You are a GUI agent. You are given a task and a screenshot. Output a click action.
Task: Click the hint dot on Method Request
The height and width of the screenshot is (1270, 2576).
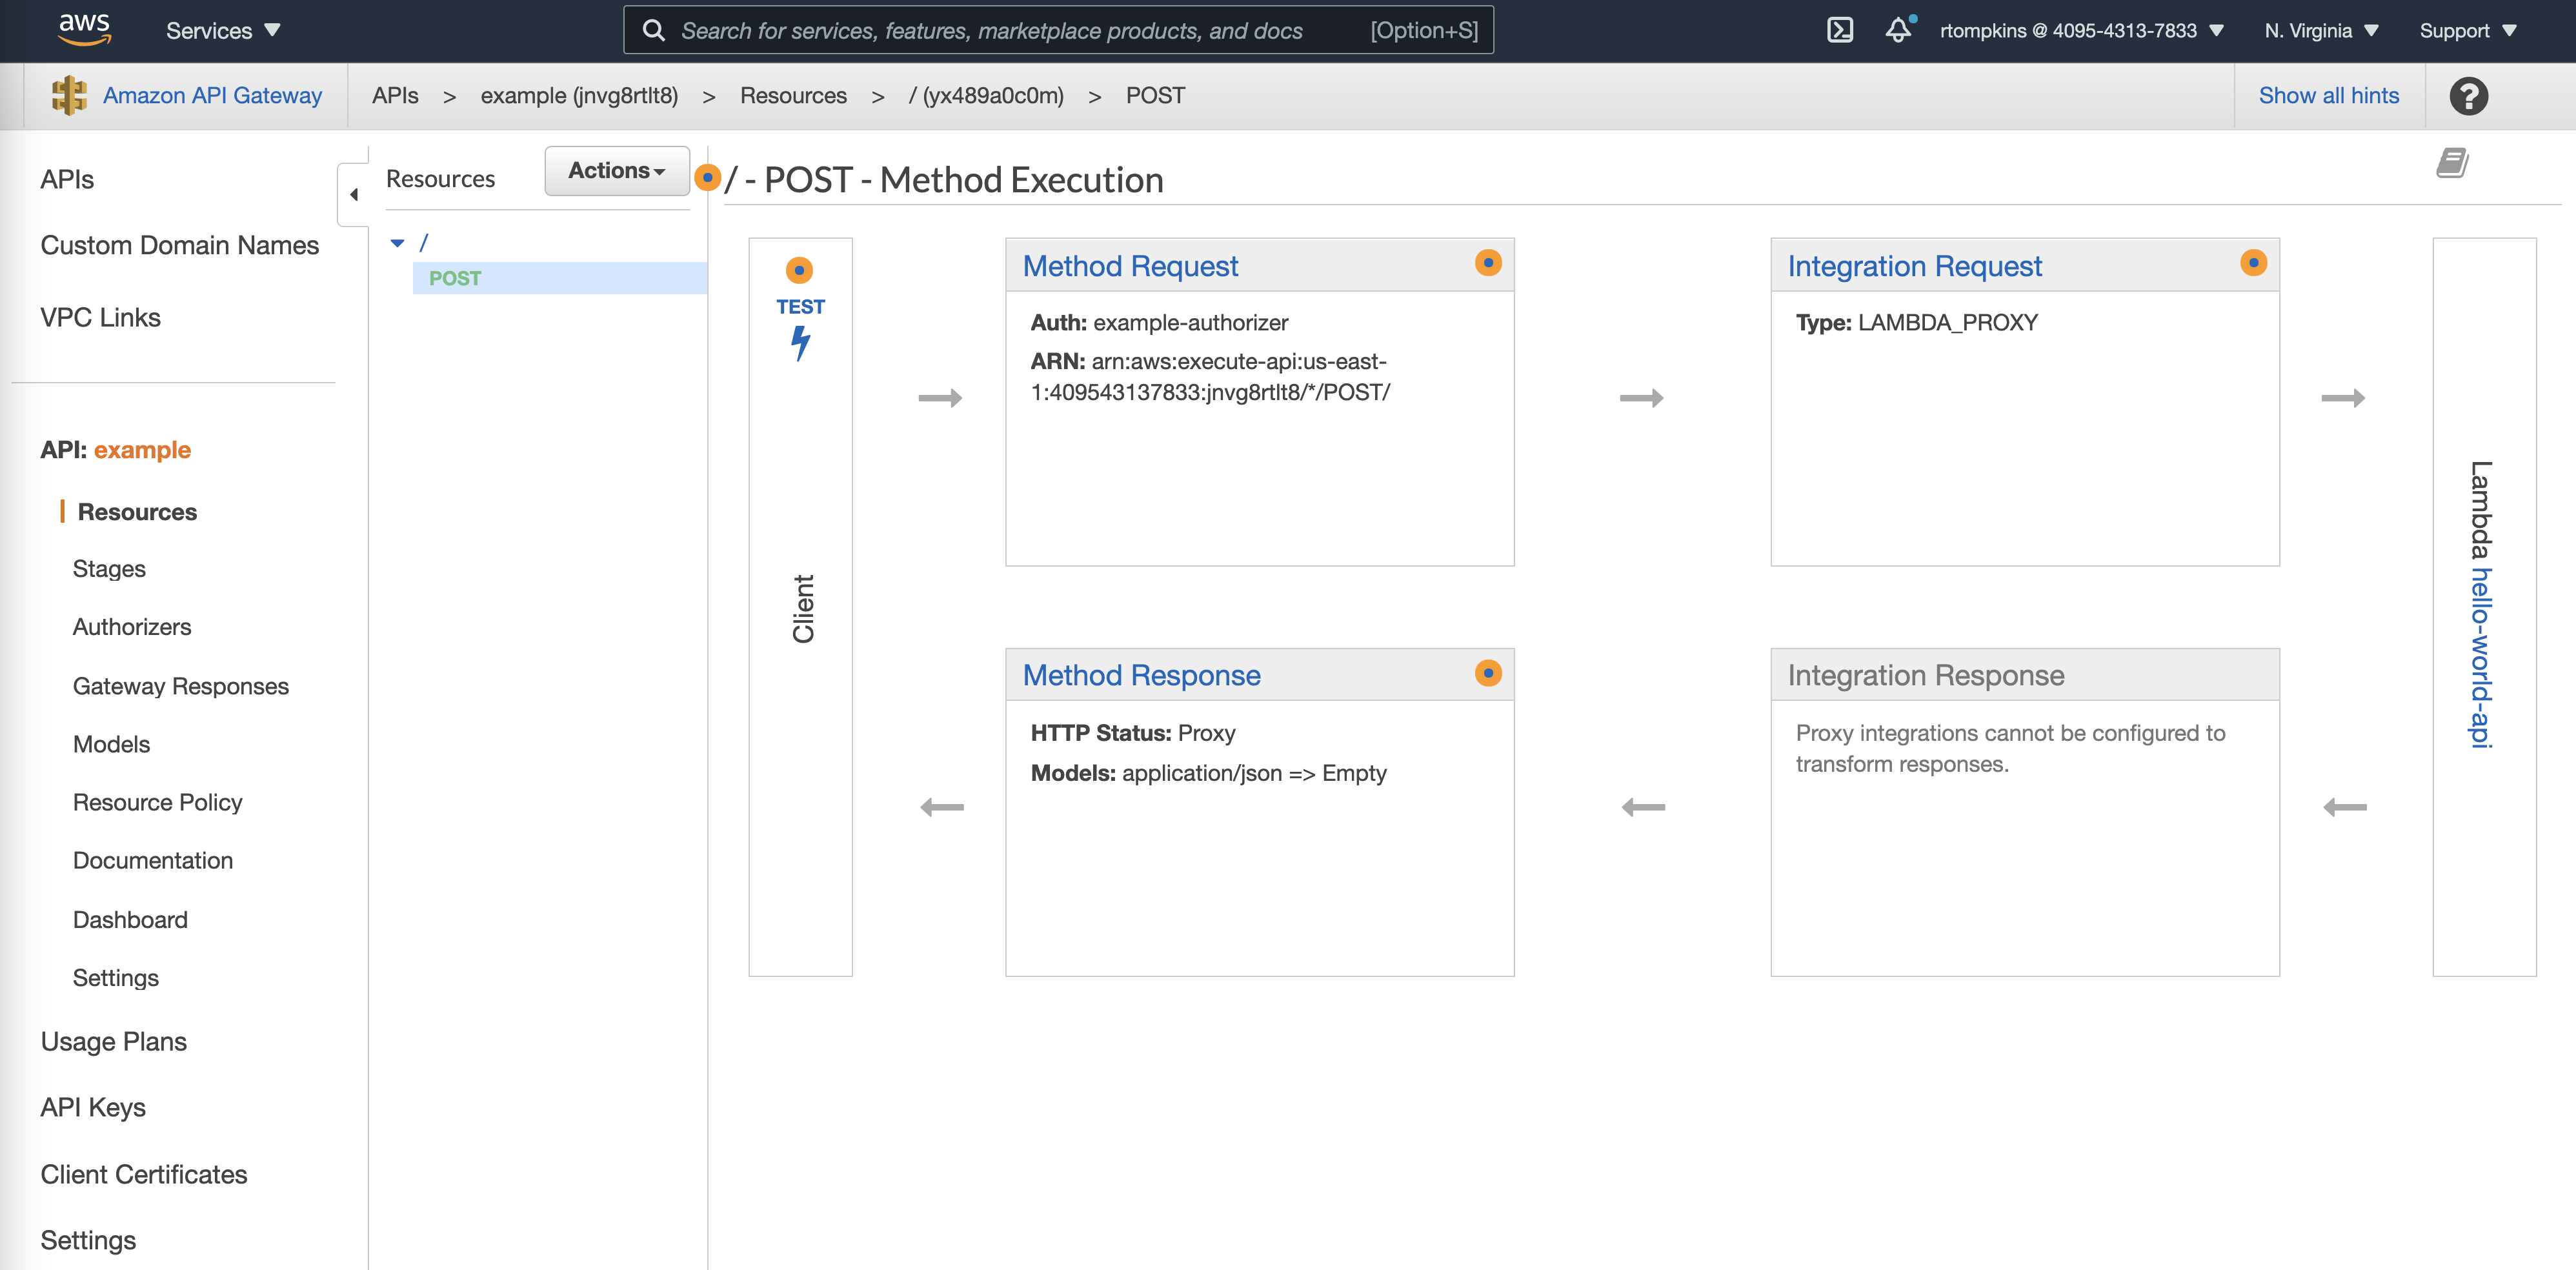point(1488,263)
